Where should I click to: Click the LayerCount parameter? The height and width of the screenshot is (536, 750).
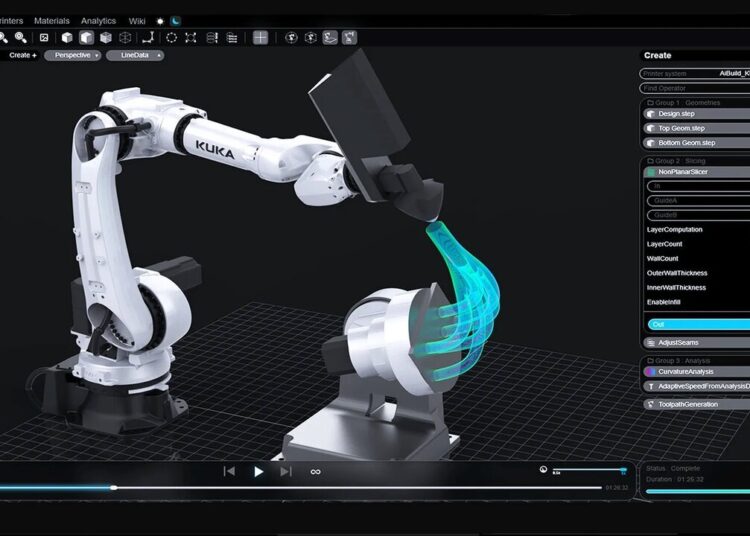(664, 244)
